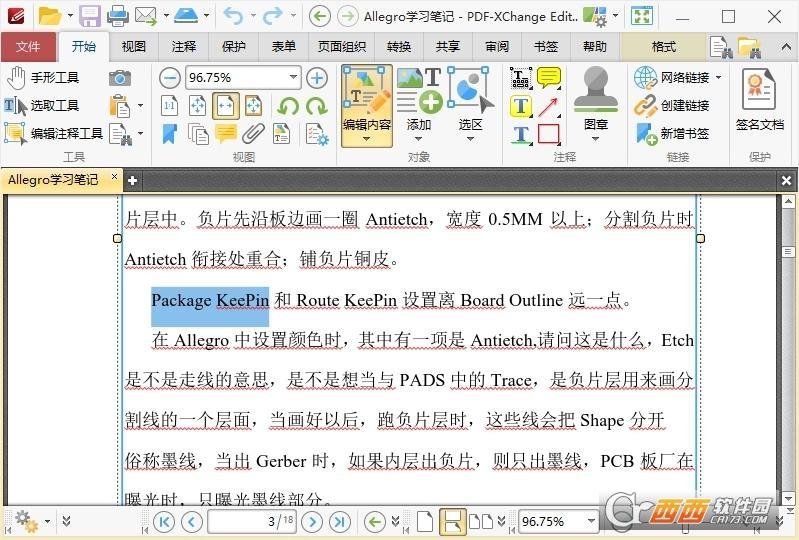Undo the last action
The height and width of the screenshot is (540, 799).
(x=233, y=16)
